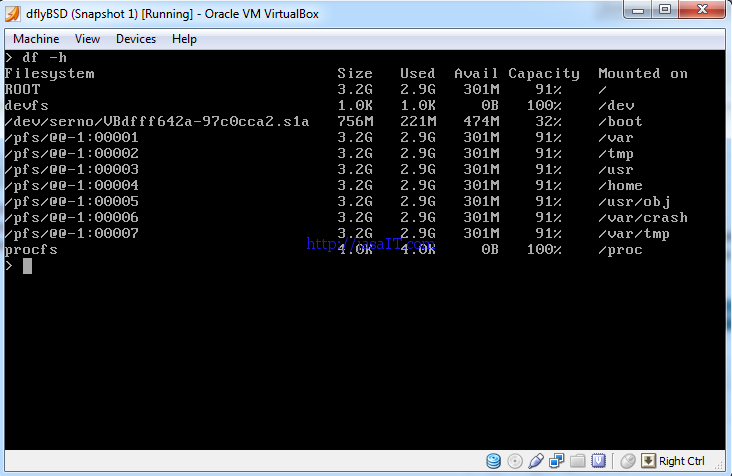Open the Machine menu

36,39
